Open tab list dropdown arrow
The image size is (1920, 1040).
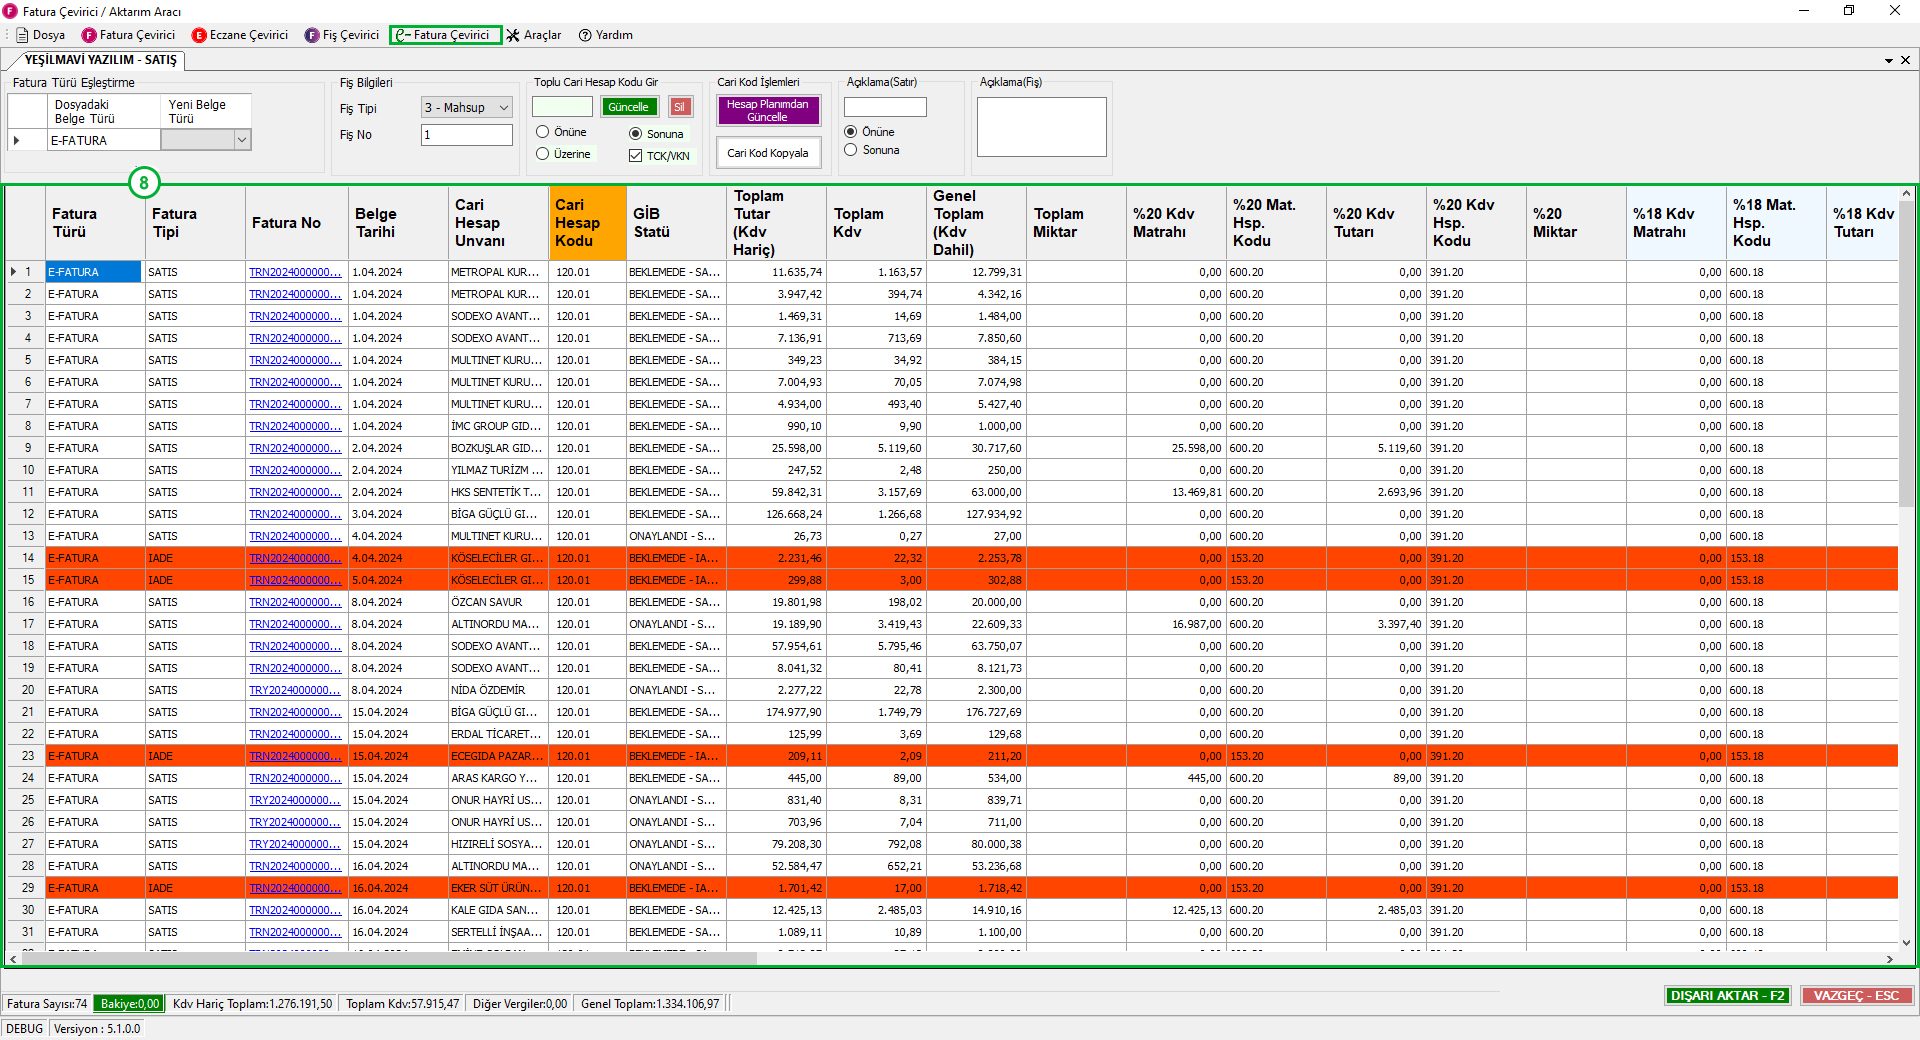pos(1889,61)
